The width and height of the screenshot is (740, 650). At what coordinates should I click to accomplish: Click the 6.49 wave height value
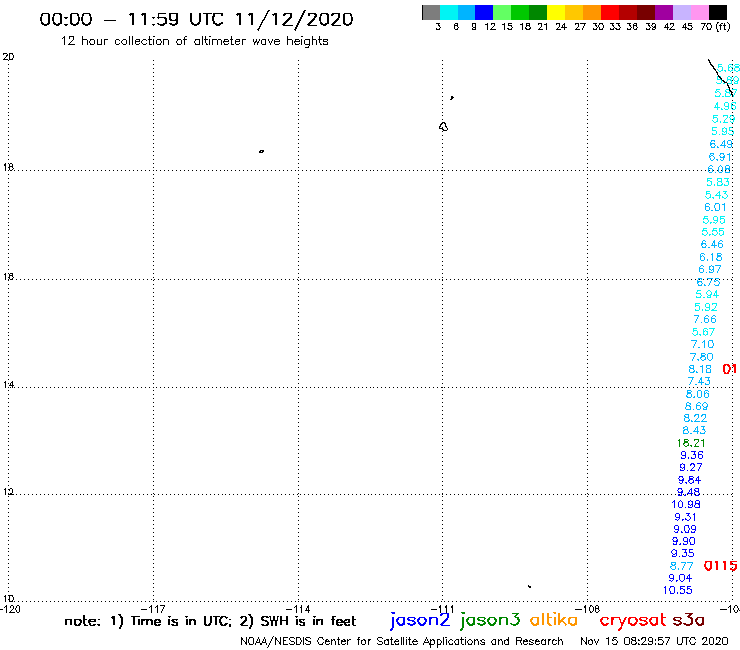point(721,144)
